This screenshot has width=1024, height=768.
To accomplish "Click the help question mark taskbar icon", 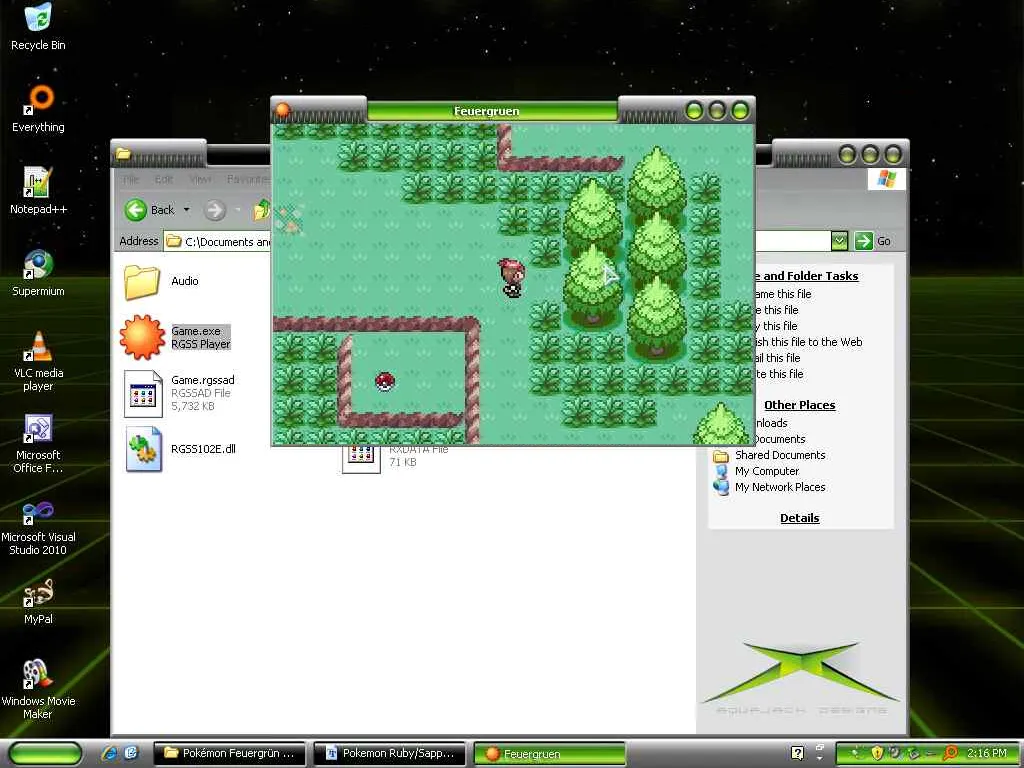I will (x=797, y=753).
